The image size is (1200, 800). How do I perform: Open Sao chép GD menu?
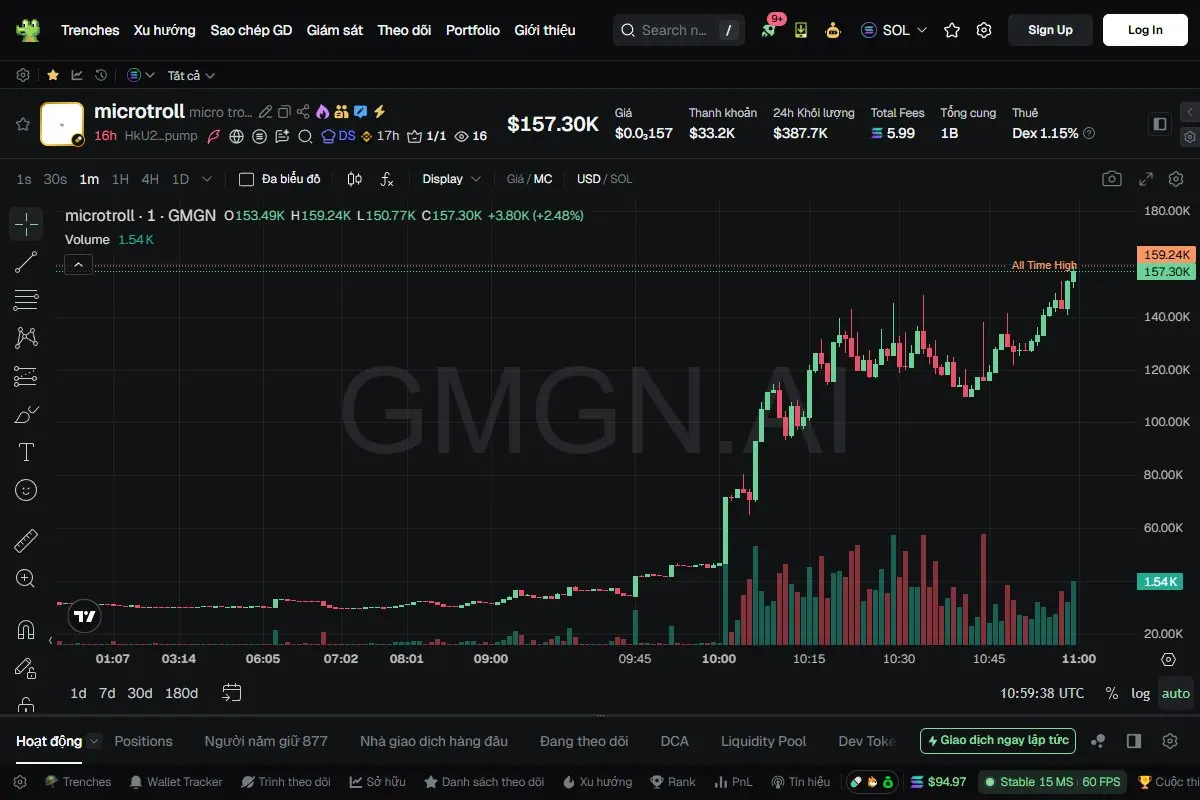pyautogui.click(x=251, y=30)
